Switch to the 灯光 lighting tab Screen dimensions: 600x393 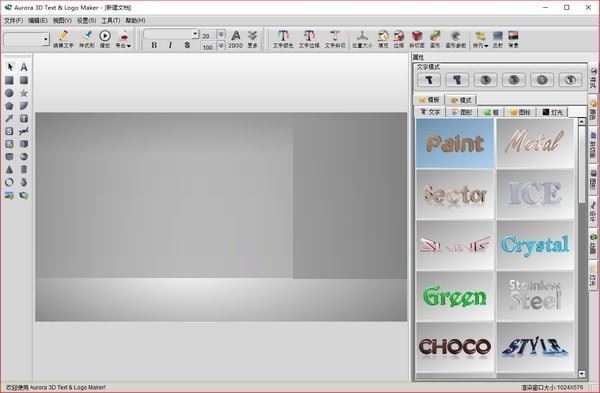553,112
